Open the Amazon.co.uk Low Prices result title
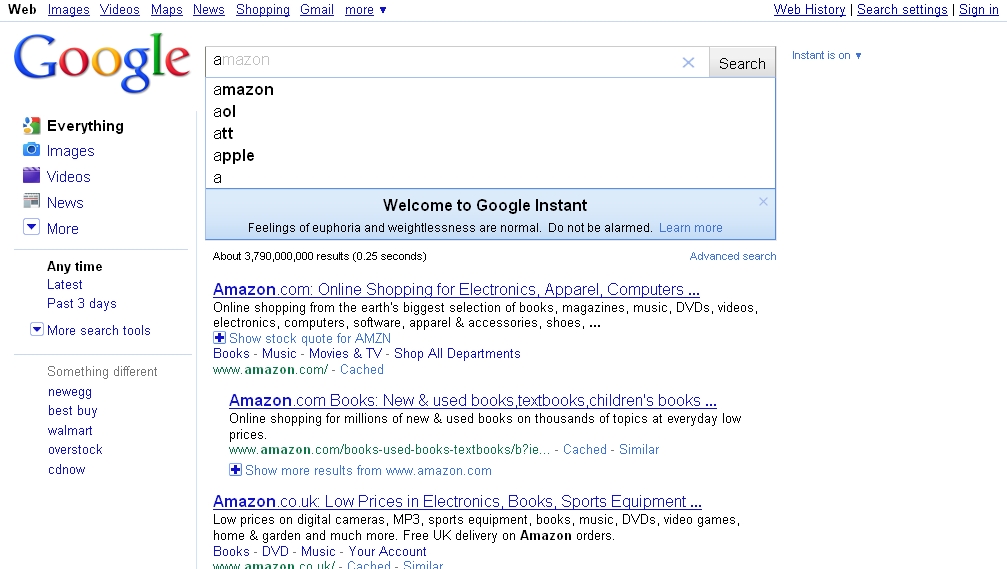The height and width of the screenshot is (569, 1007). point(457,502)
